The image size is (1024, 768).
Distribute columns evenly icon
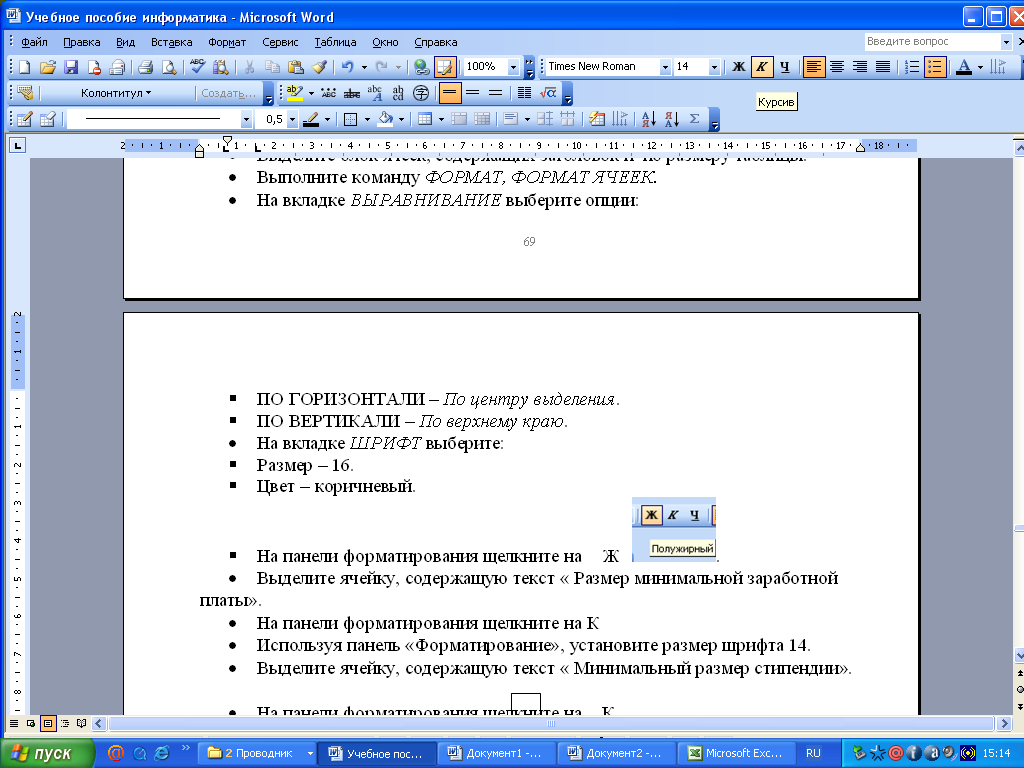(x=568, y=119)
